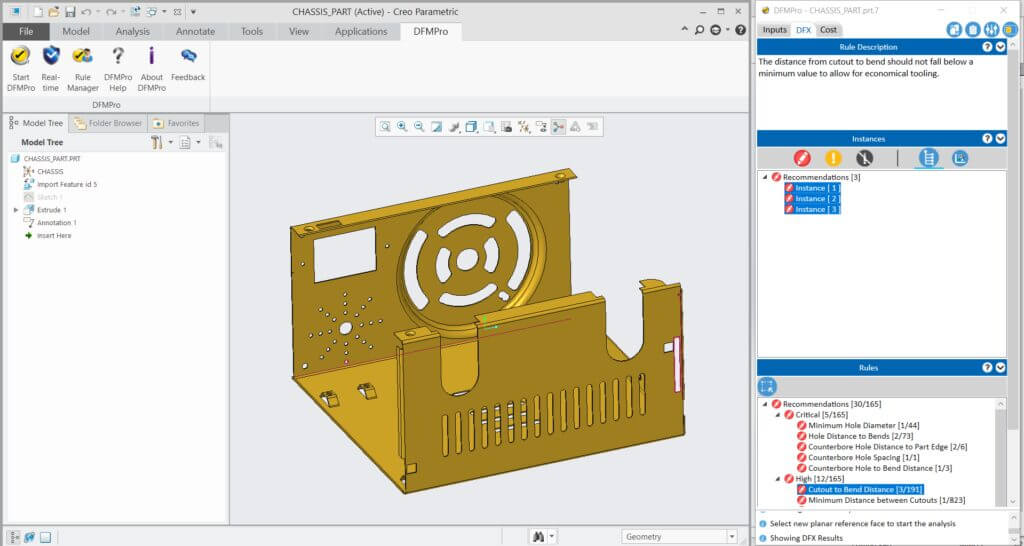Collapse Recommendations [30/165] in Rules
The width and height of the screenshot is (1024, 546).
tap(765, 404)
